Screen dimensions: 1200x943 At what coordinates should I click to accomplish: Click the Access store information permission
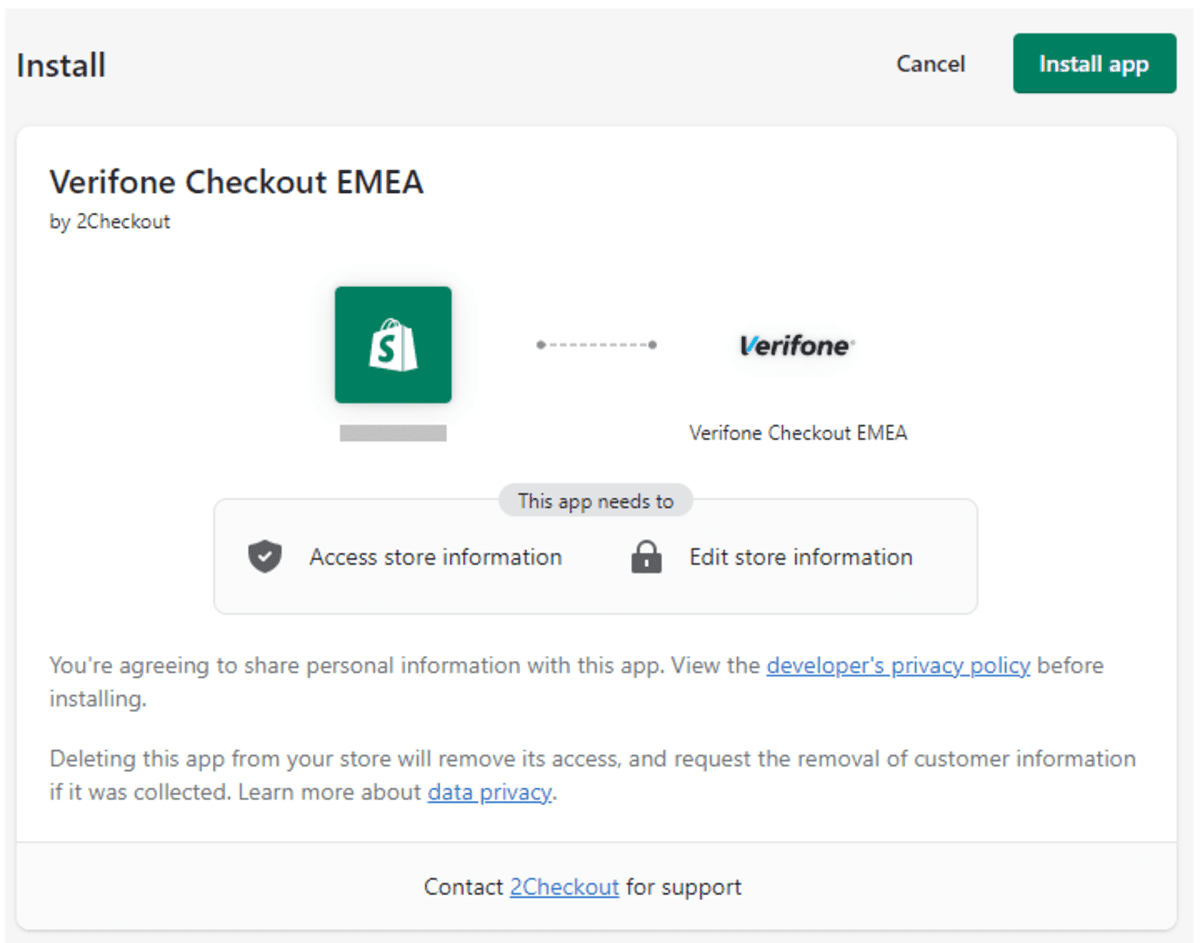[435, 557]
